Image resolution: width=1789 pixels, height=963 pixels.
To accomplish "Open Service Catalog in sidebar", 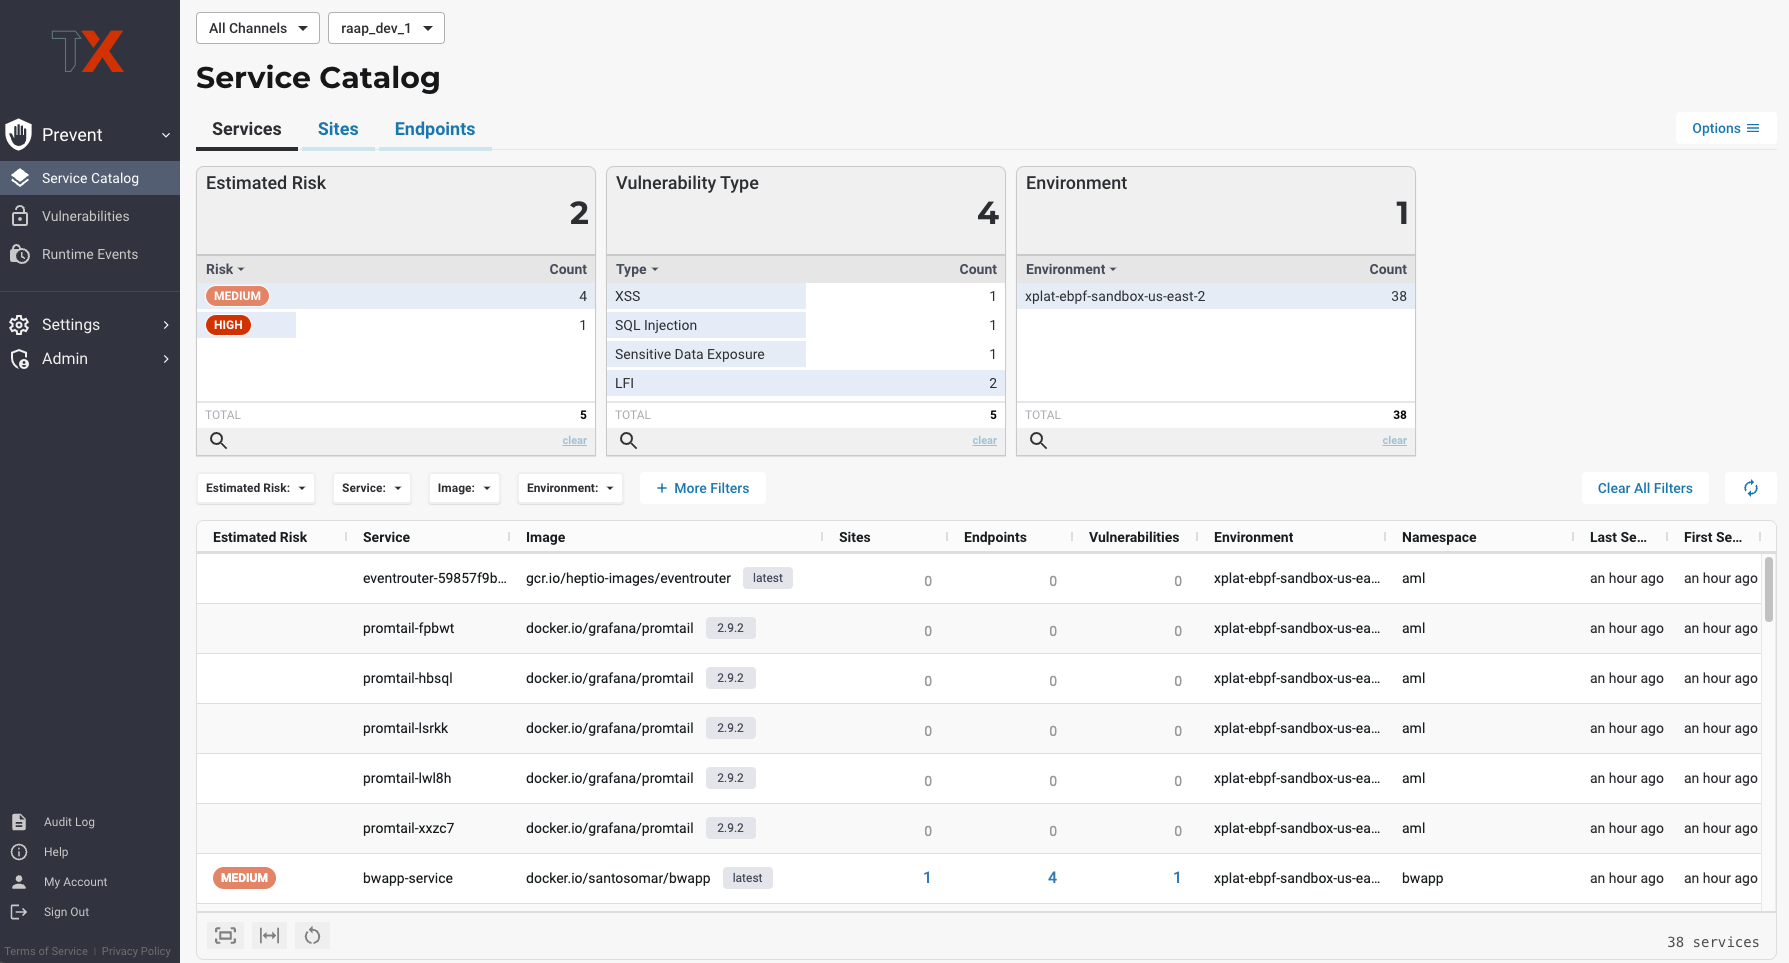I will 90,178.
